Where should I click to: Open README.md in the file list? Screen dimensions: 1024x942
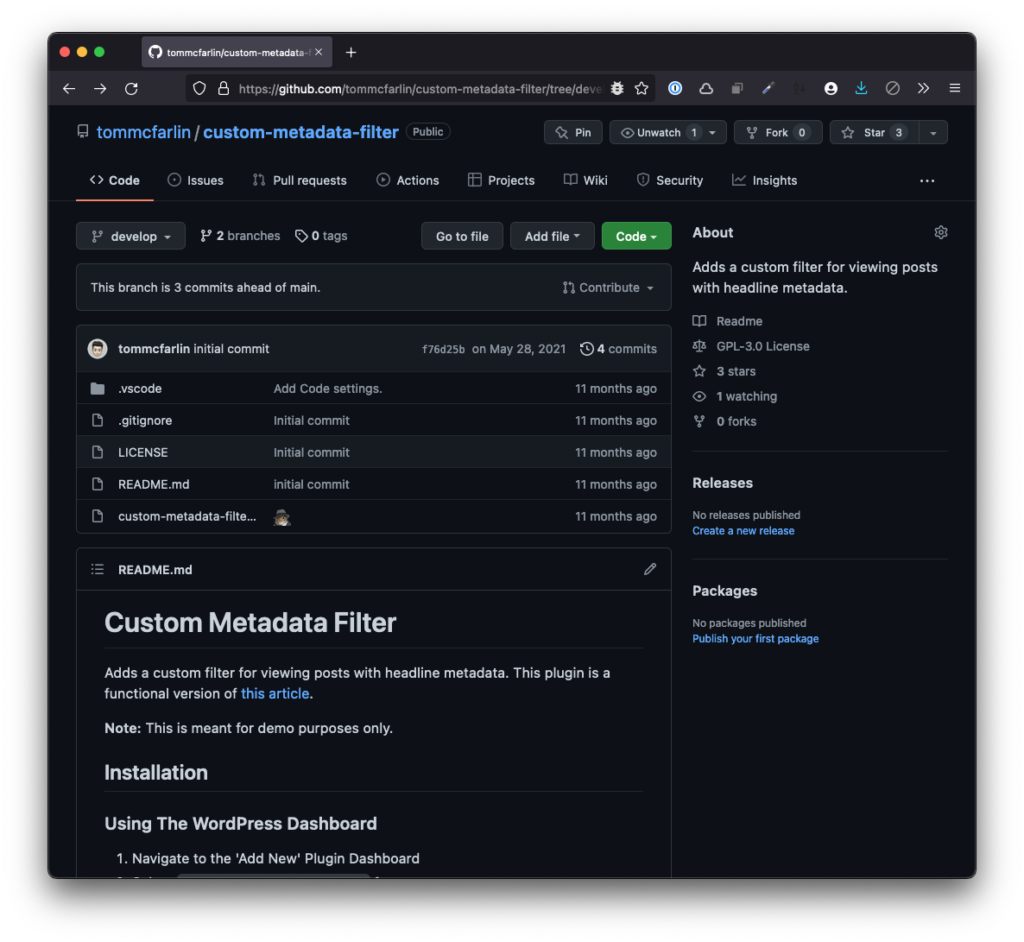(x=153, y=485)
